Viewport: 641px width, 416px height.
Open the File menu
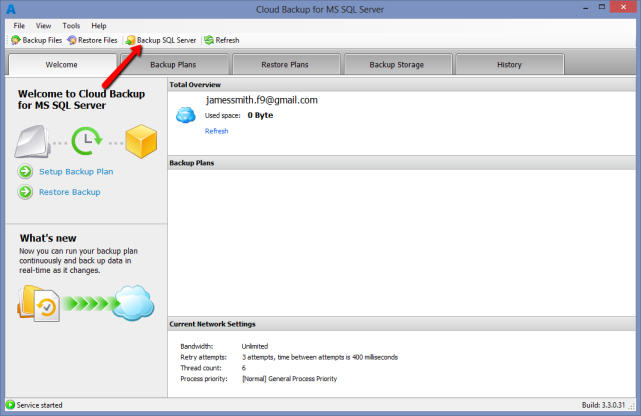click(20, 25)
